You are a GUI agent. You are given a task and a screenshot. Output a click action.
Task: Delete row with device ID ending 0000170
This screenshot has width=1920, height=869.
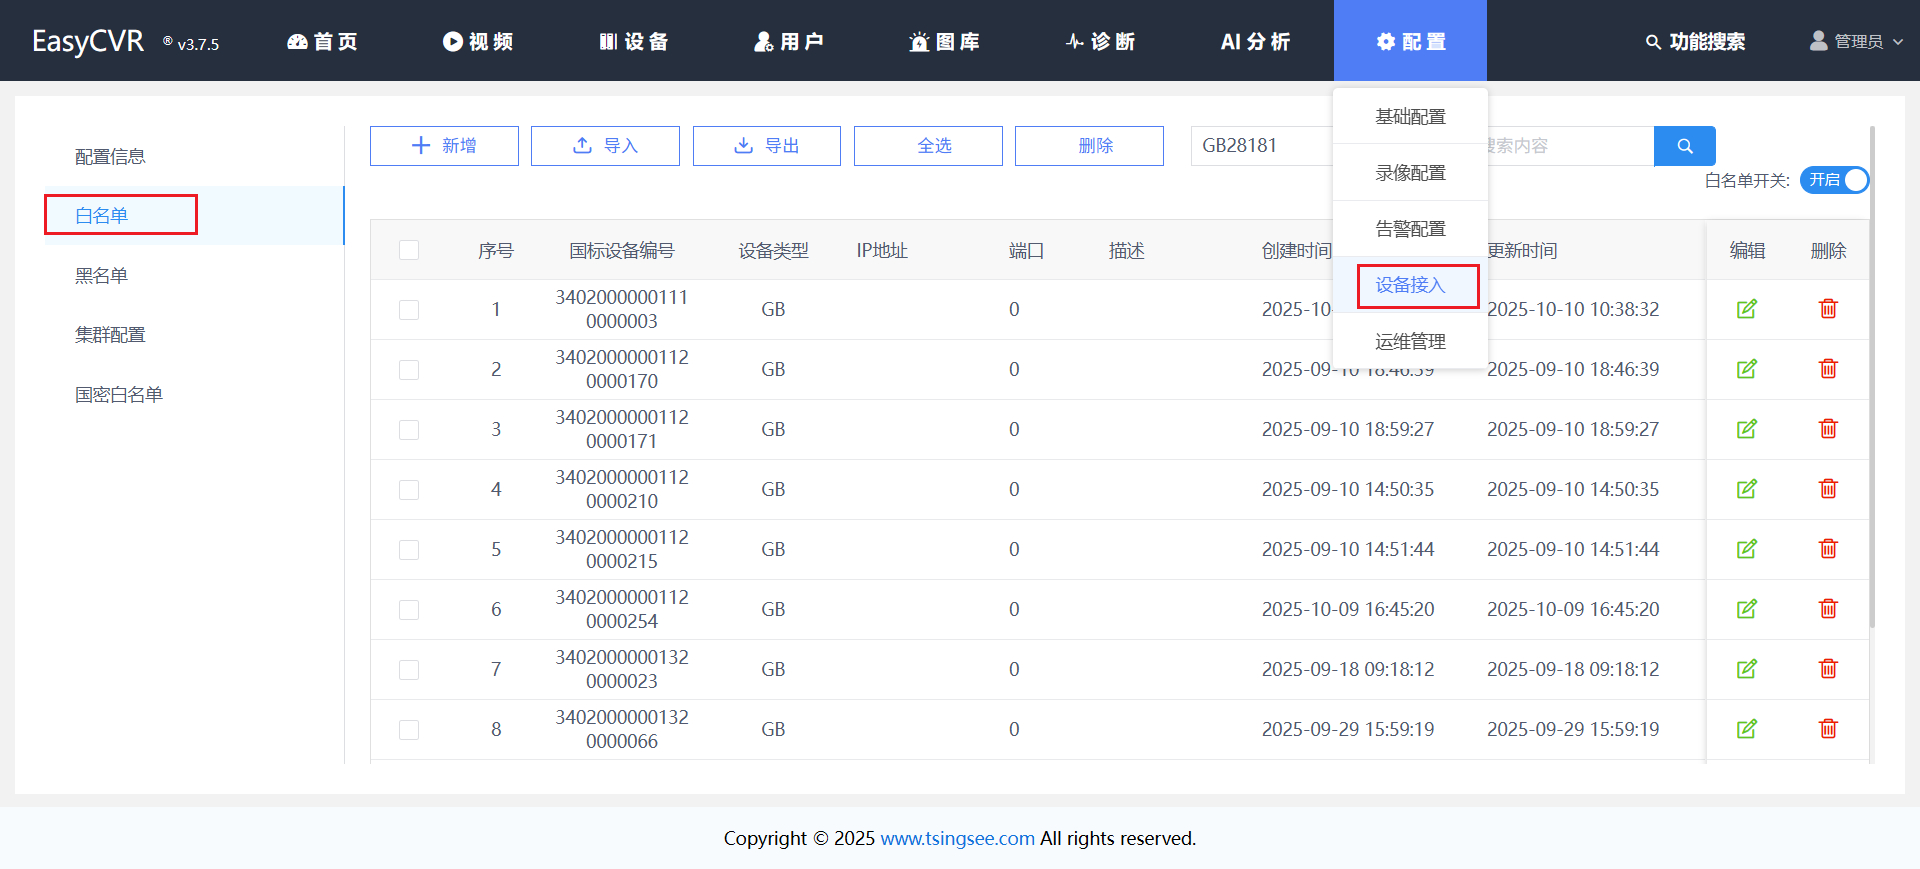point(1828,369)
